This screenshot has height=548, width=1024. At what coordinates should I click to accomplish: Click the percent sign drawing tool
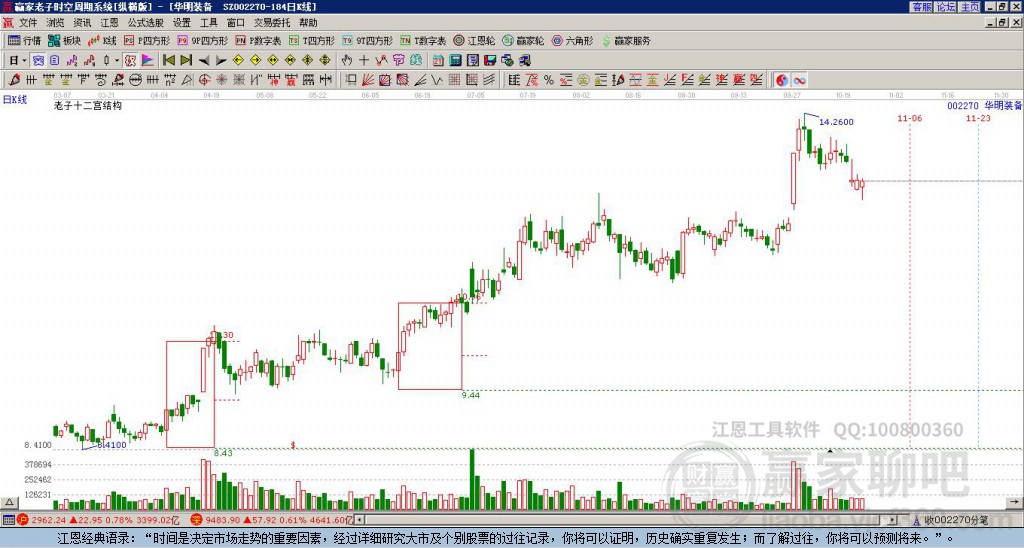tap(549, 80)
